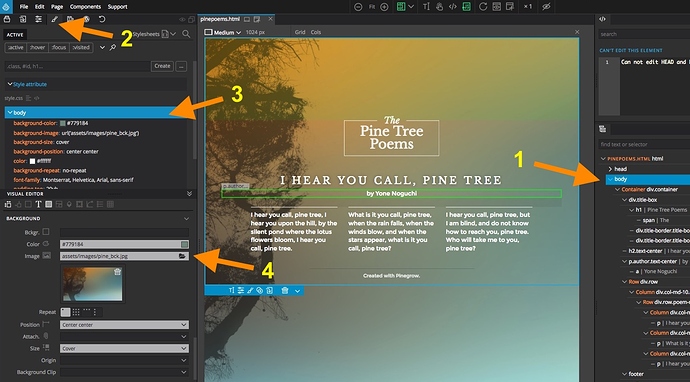Open the Support menu

coord(117,7)
